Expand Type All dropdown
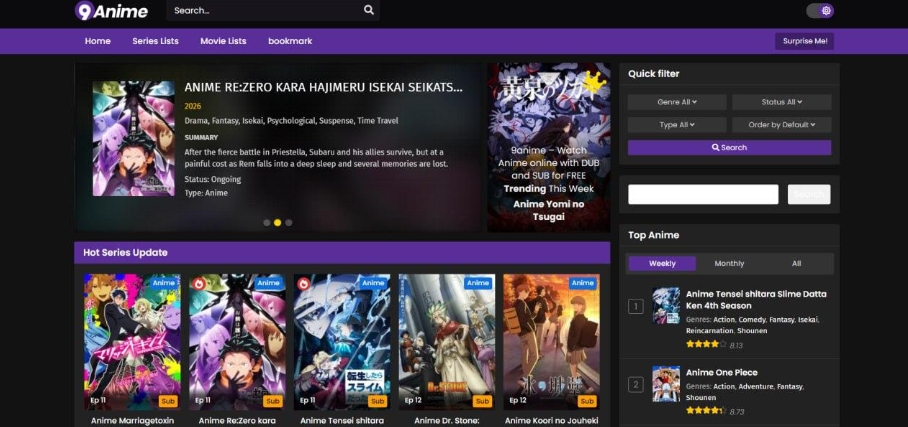Viewport: 908px width, 427px height. coord(677,125)
